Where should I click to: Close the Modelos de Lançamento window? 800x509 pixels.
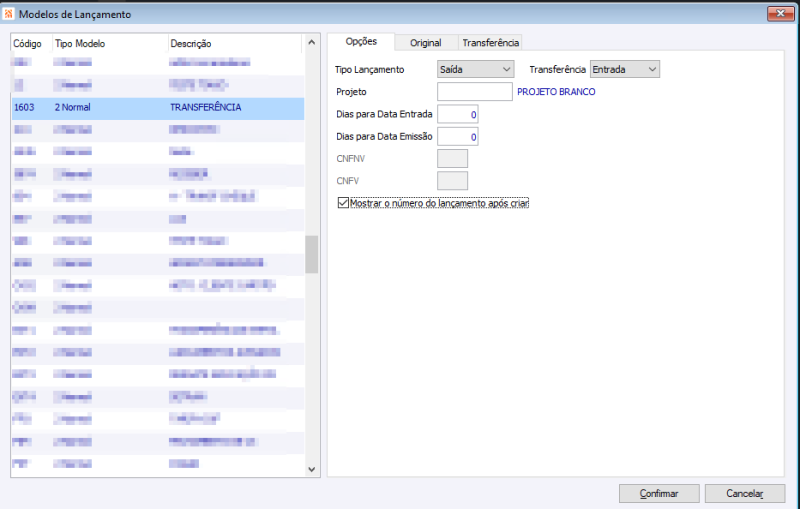(780, 13)
